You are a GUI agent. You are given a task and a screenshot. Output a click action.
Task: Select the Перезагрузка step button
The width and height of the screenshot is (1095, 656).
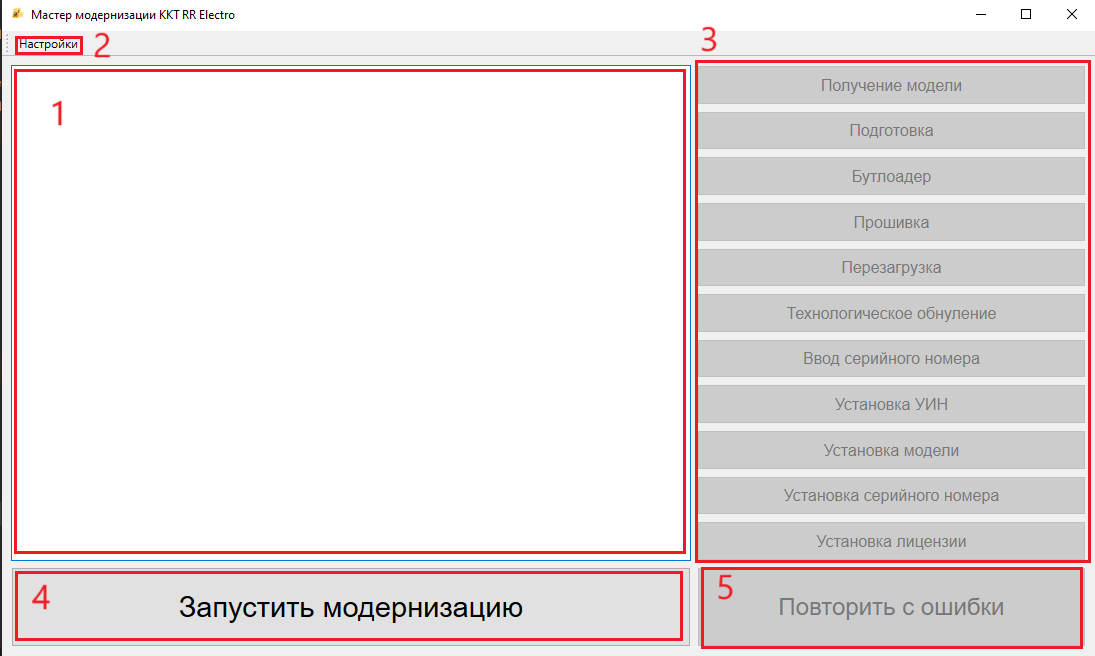(x=890, y=267)
